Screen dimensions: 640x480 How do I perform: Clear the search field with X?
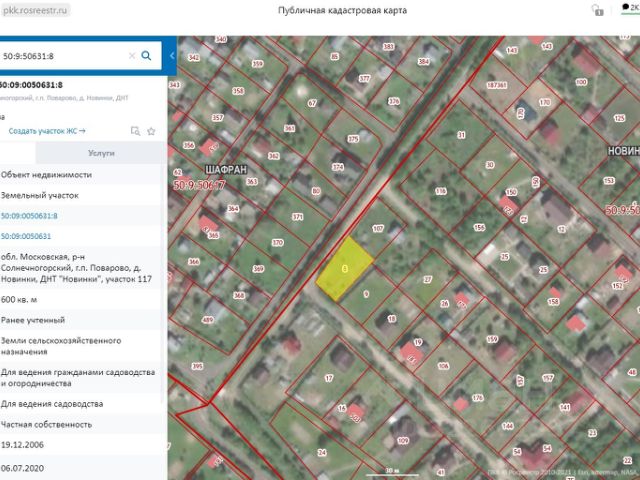132,56
